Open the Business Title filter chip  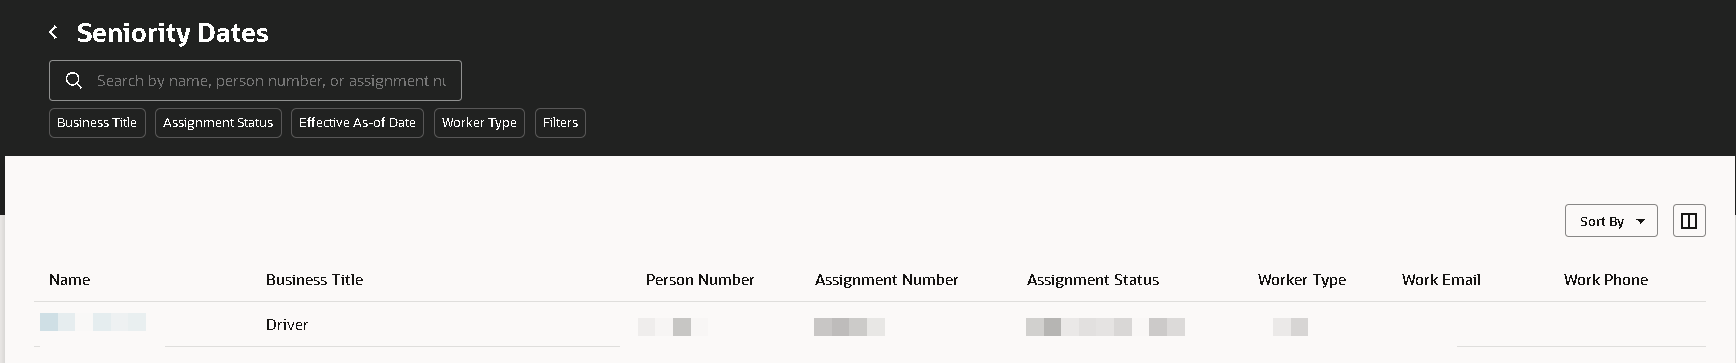(x=97, y=123)
